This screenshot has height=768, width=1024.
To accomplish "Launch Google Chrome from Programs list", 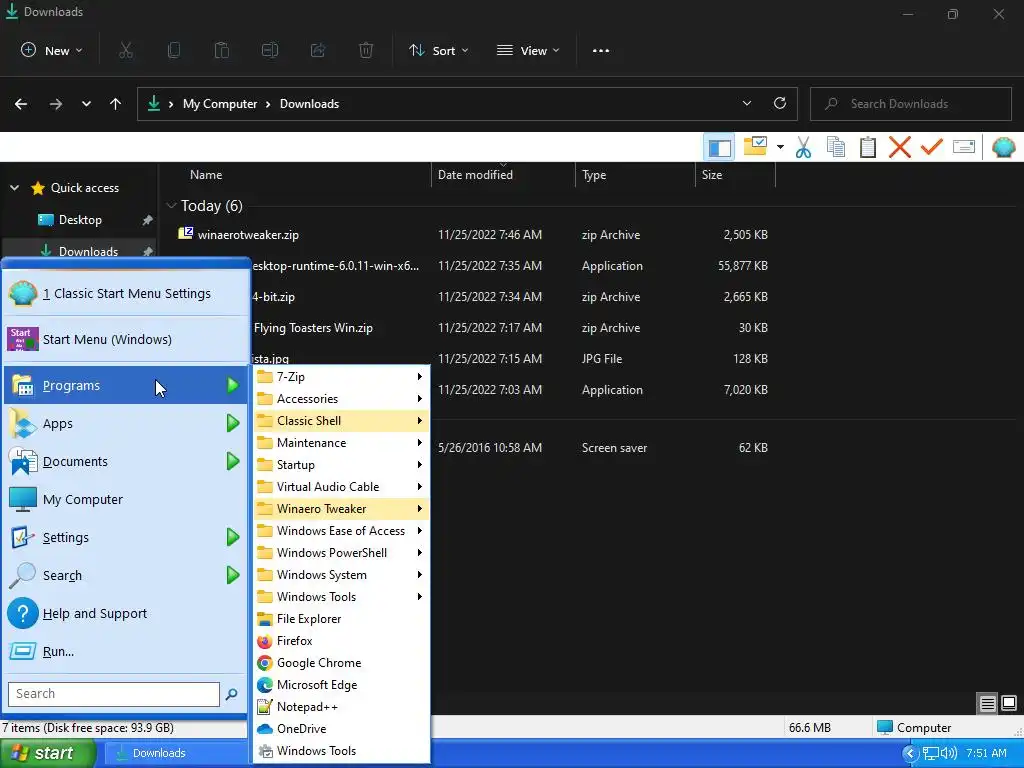I will tap(341, 663).
